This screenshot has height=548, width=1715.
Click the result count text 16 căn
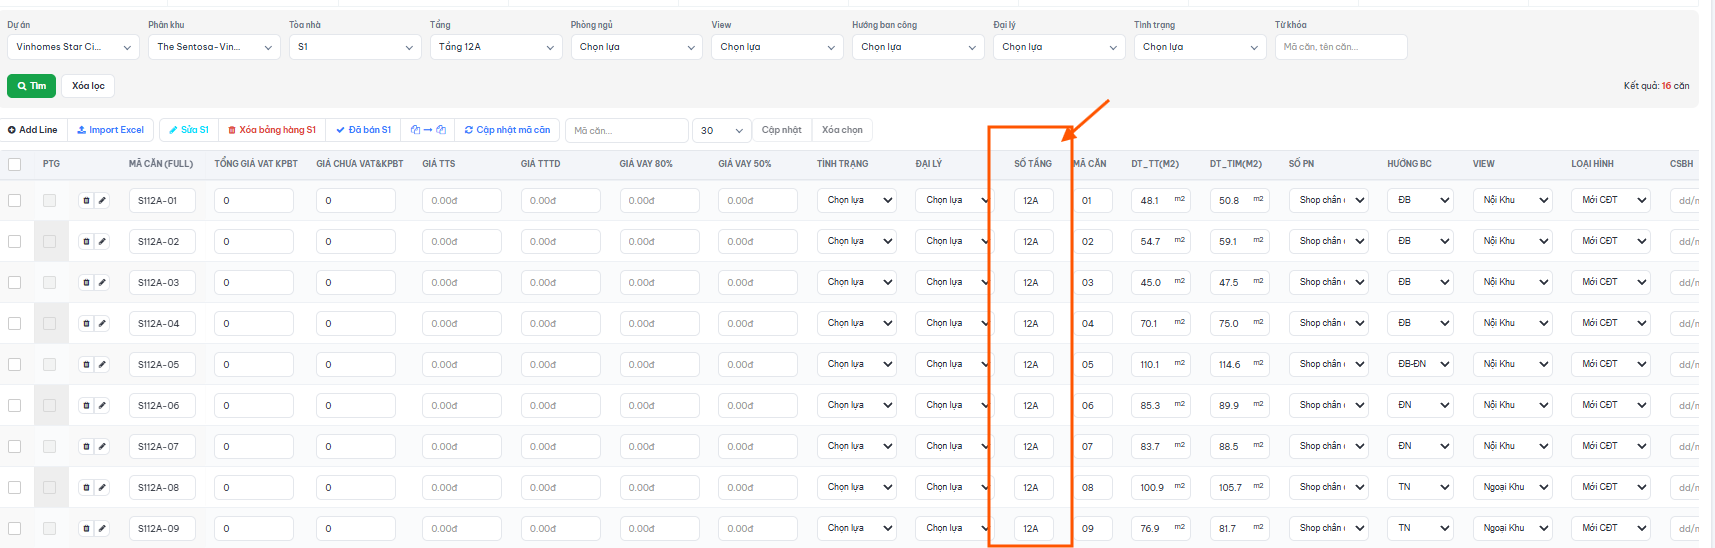point(1675,86)
